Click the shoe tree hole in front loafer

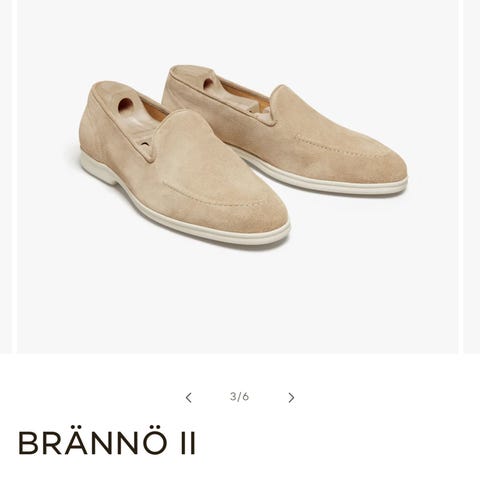click(125, 104)
